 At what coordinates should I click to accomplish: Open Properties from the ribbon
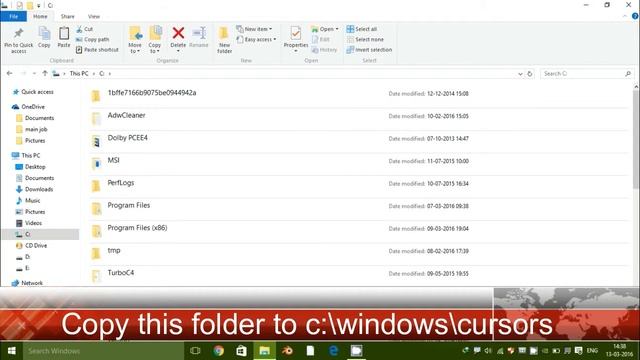click(x=296, y=39)
